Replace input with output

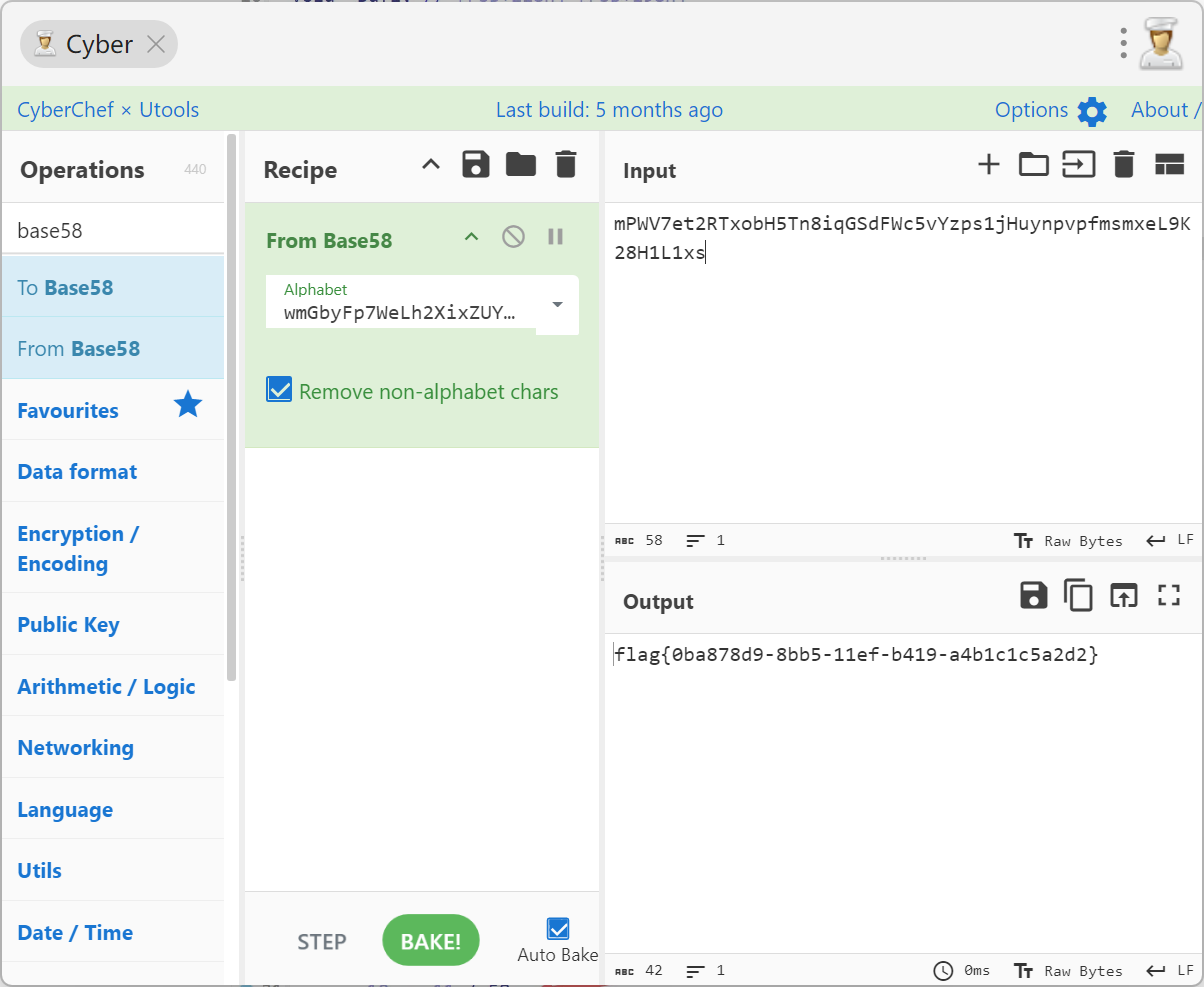1124,595
